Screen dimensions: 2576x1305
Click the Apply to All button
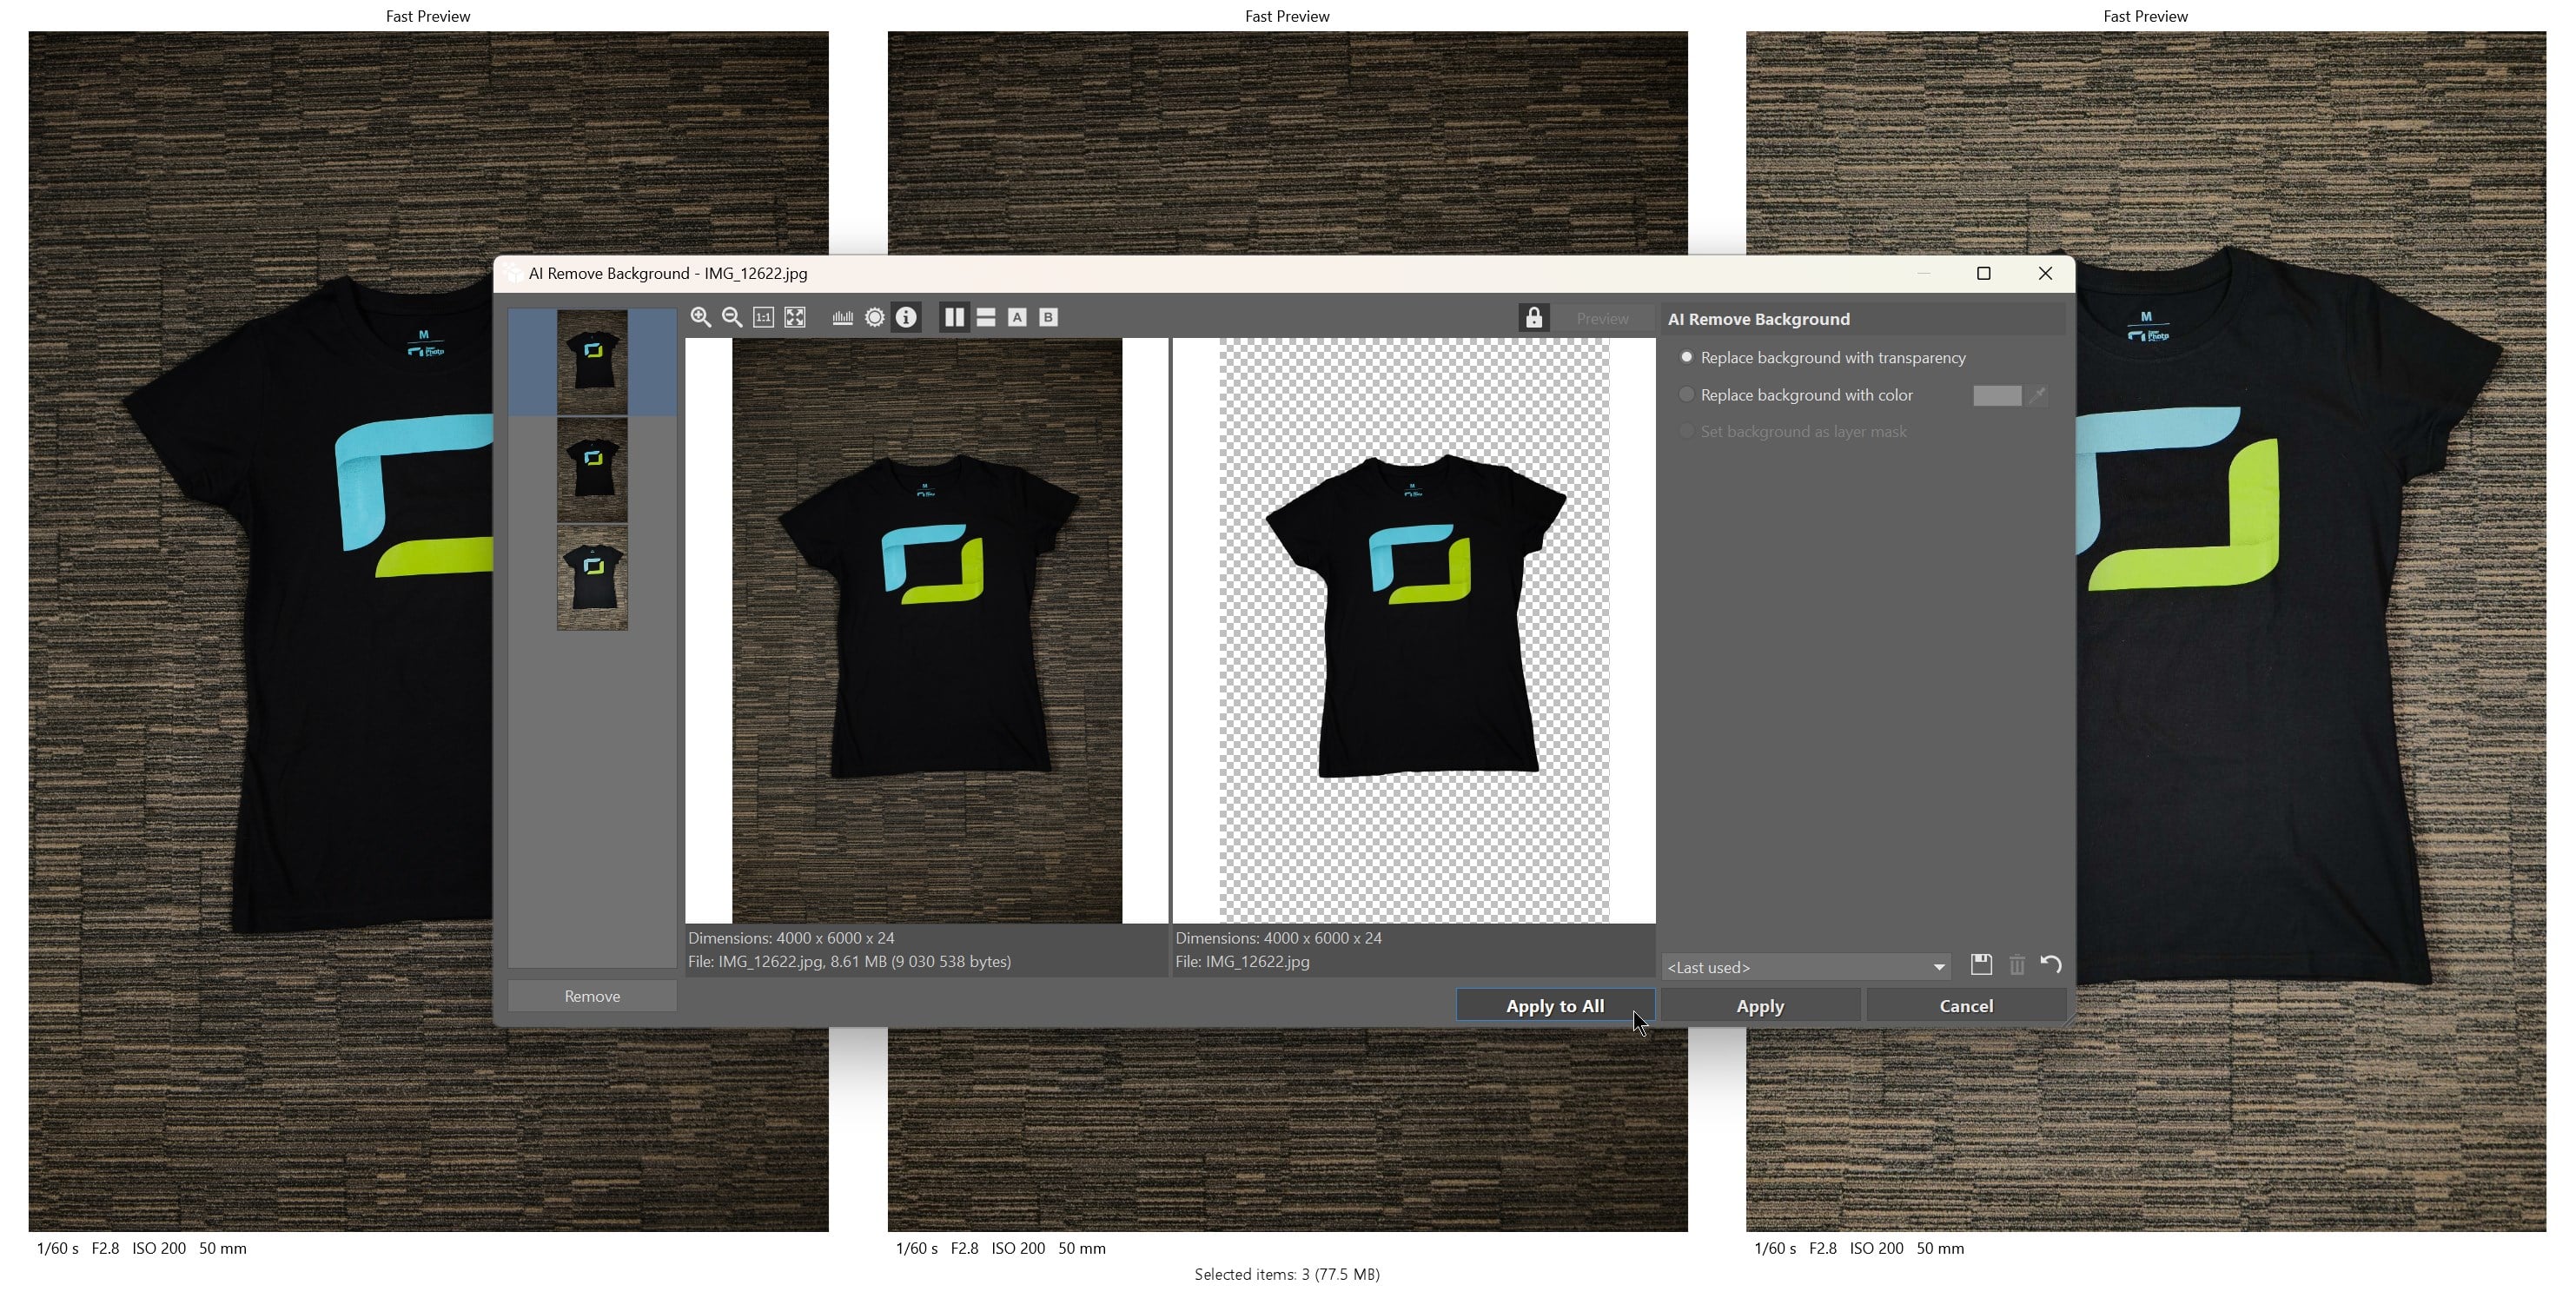(x=1555, y=1006)
